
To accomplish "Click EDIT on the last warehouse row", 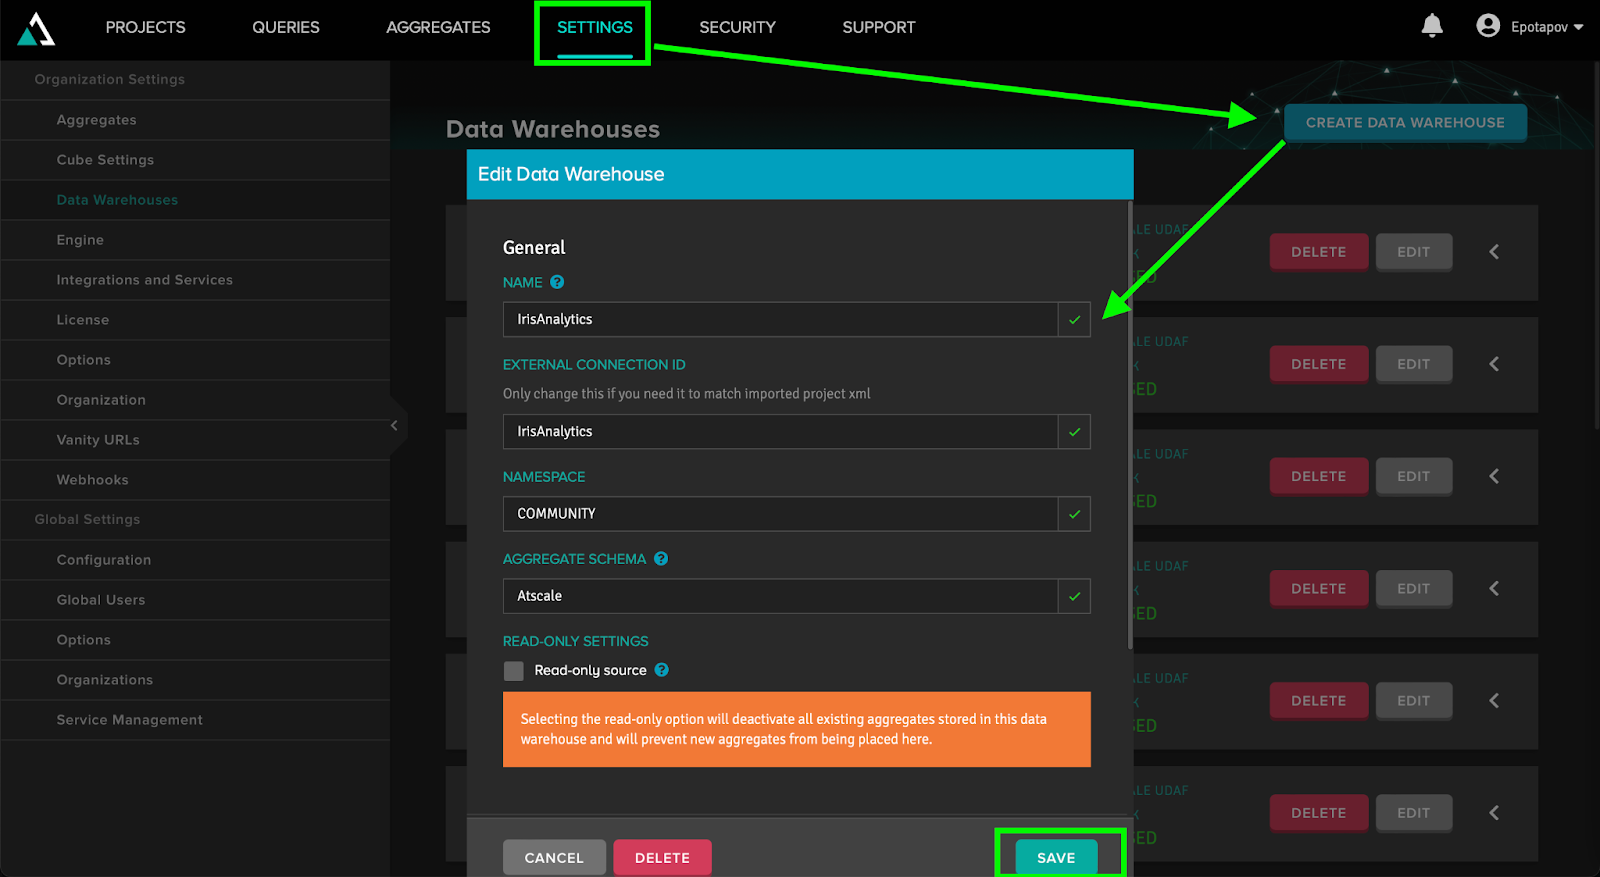I will (1414, 813).
